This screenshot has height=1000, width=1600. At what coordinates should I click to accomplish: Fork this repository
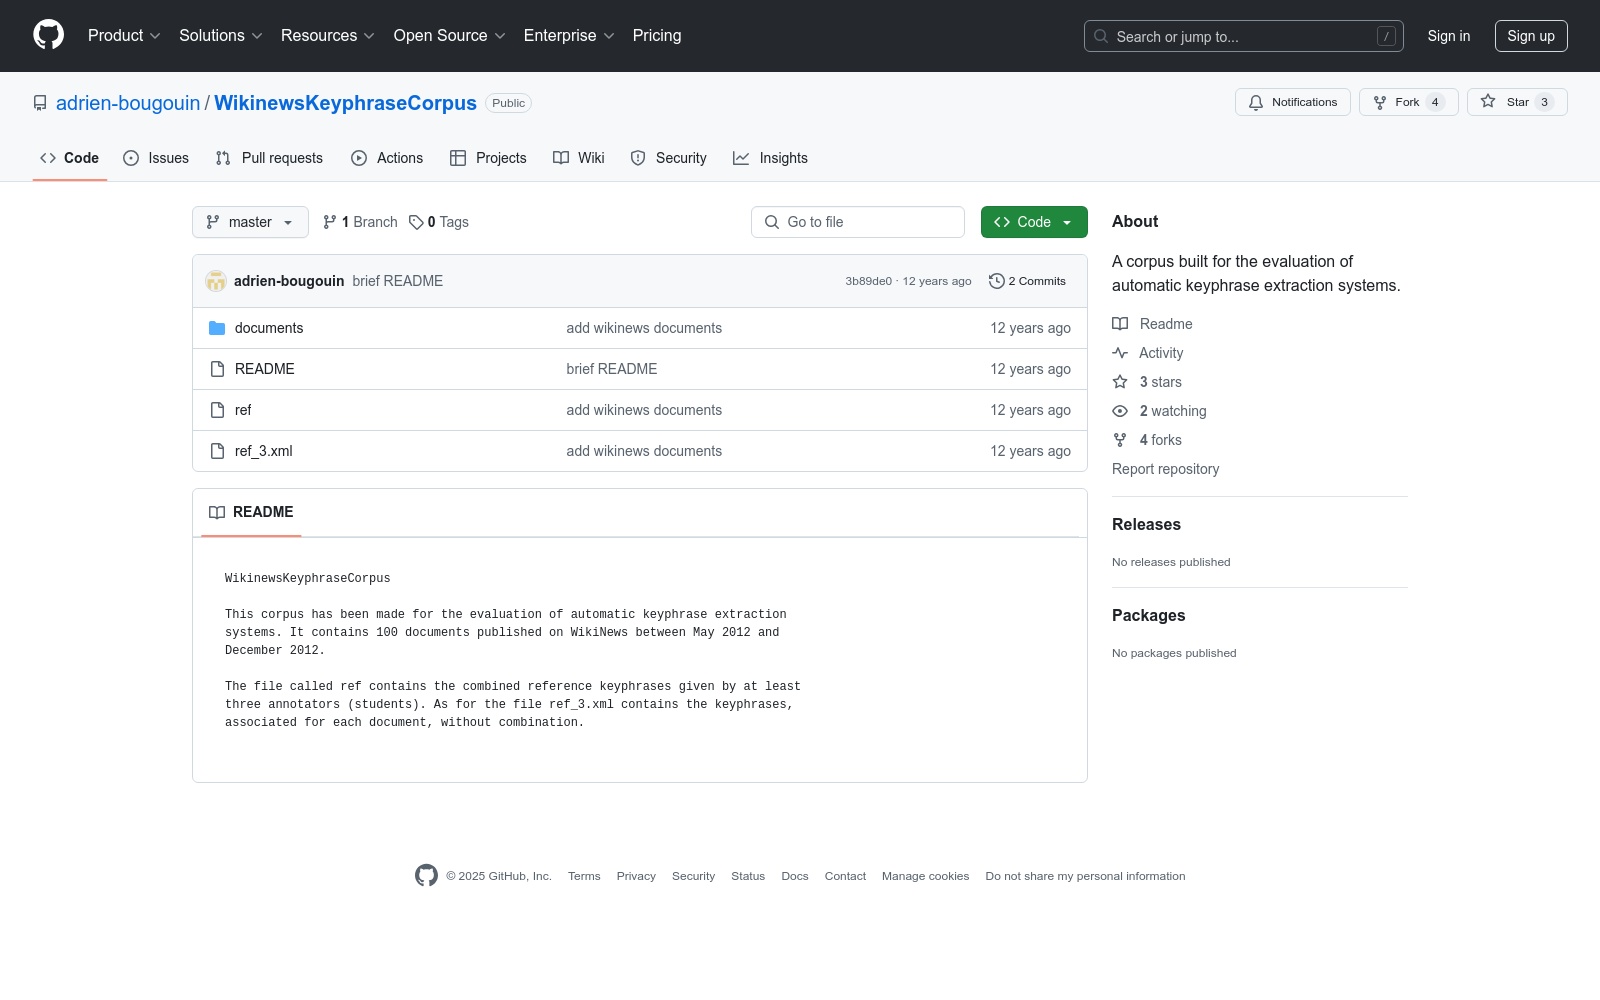coord(1409,102)
